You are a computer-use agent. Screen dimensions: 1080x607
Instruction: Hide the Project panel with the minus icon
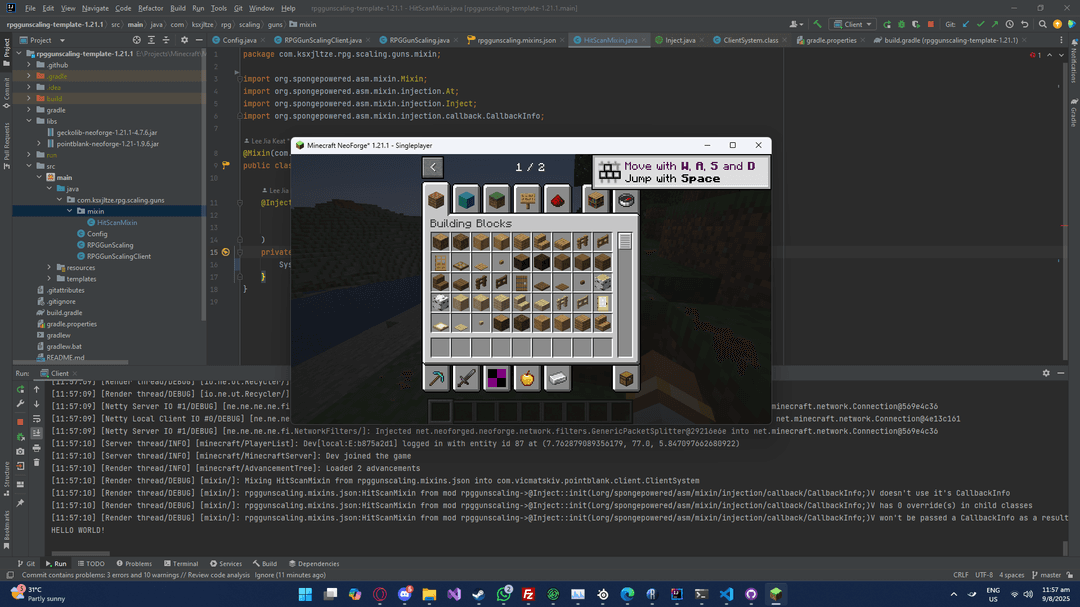(x=199, y=40)
